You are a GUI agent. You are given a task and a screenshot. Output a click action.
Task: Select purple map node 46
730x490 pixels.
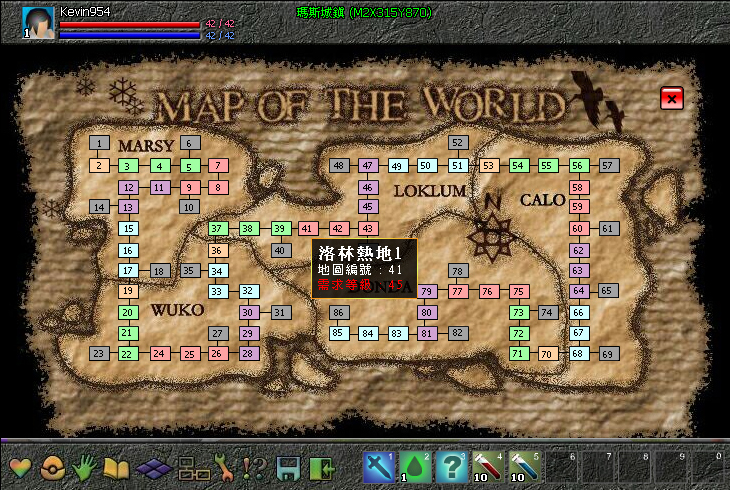(x=368, y=188)
